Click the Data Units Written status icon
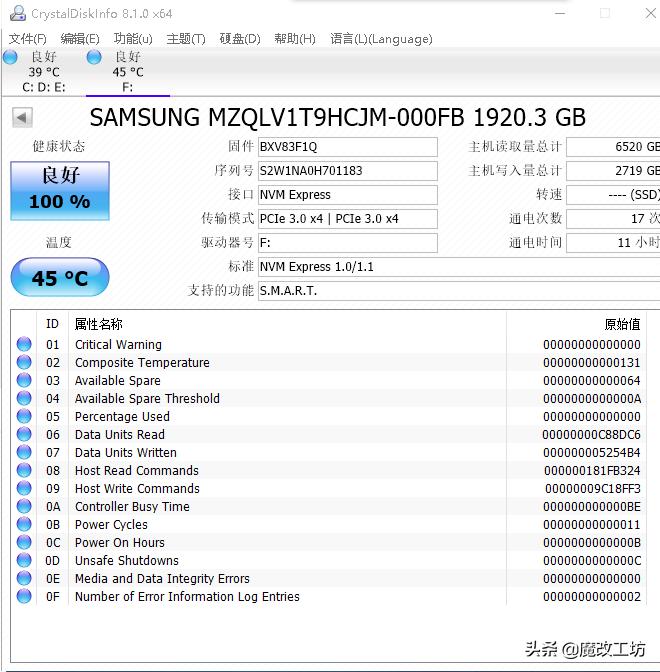 (x=24, y=452)
